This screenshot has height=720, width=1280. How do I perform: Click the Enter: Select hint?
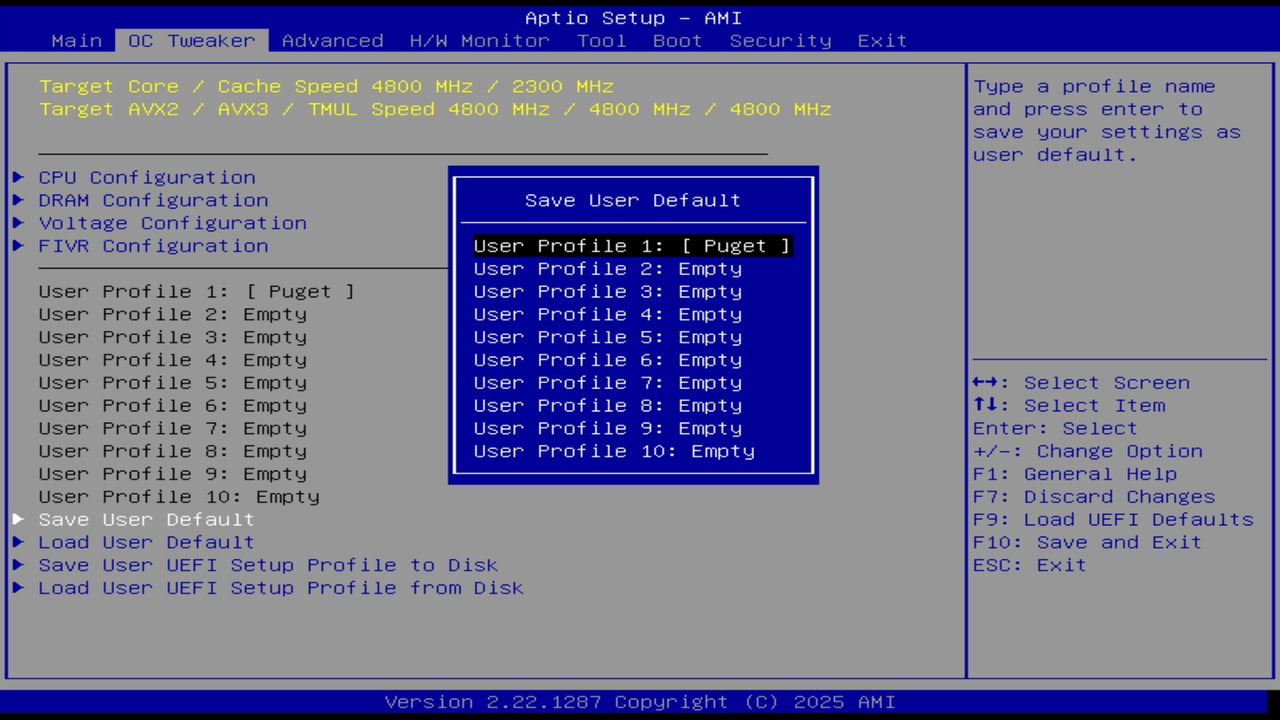(1056, 428)
